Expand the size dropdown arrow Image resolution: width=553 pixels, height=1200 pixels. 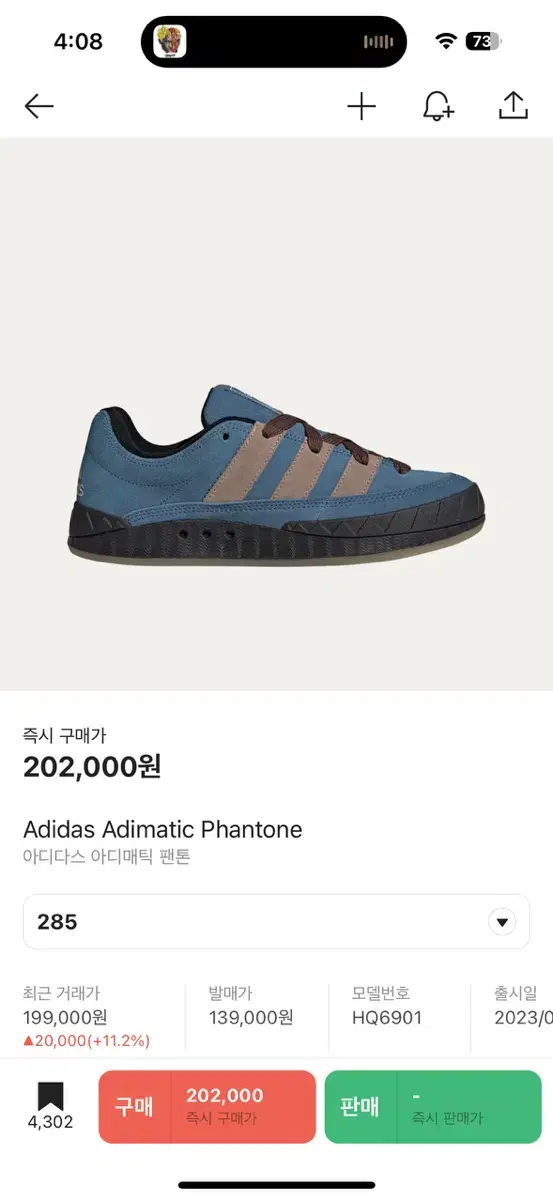point(502,922)
